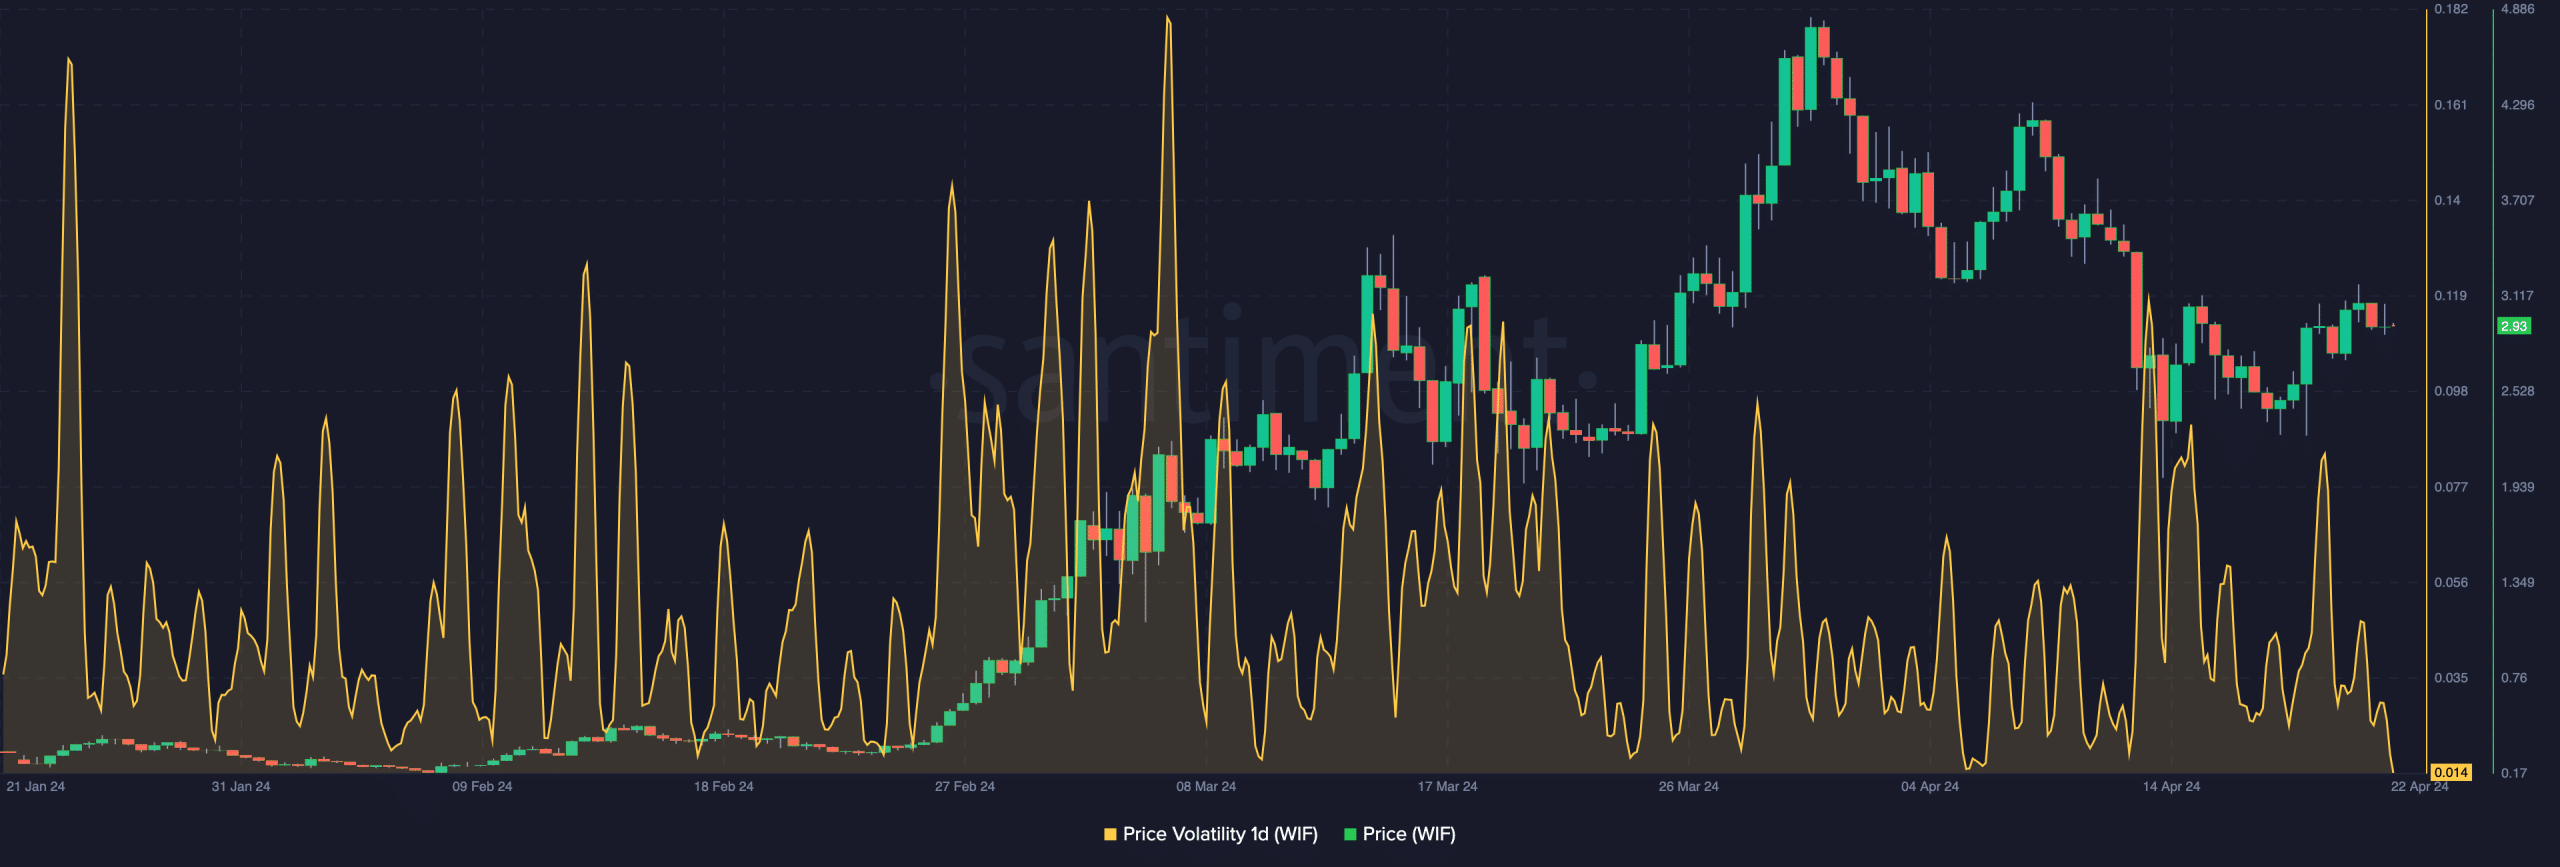Click the 0.077 volatility axis value
Image resolution: width=2560 pixels, height=867 pixels.
pos(2451,487)
